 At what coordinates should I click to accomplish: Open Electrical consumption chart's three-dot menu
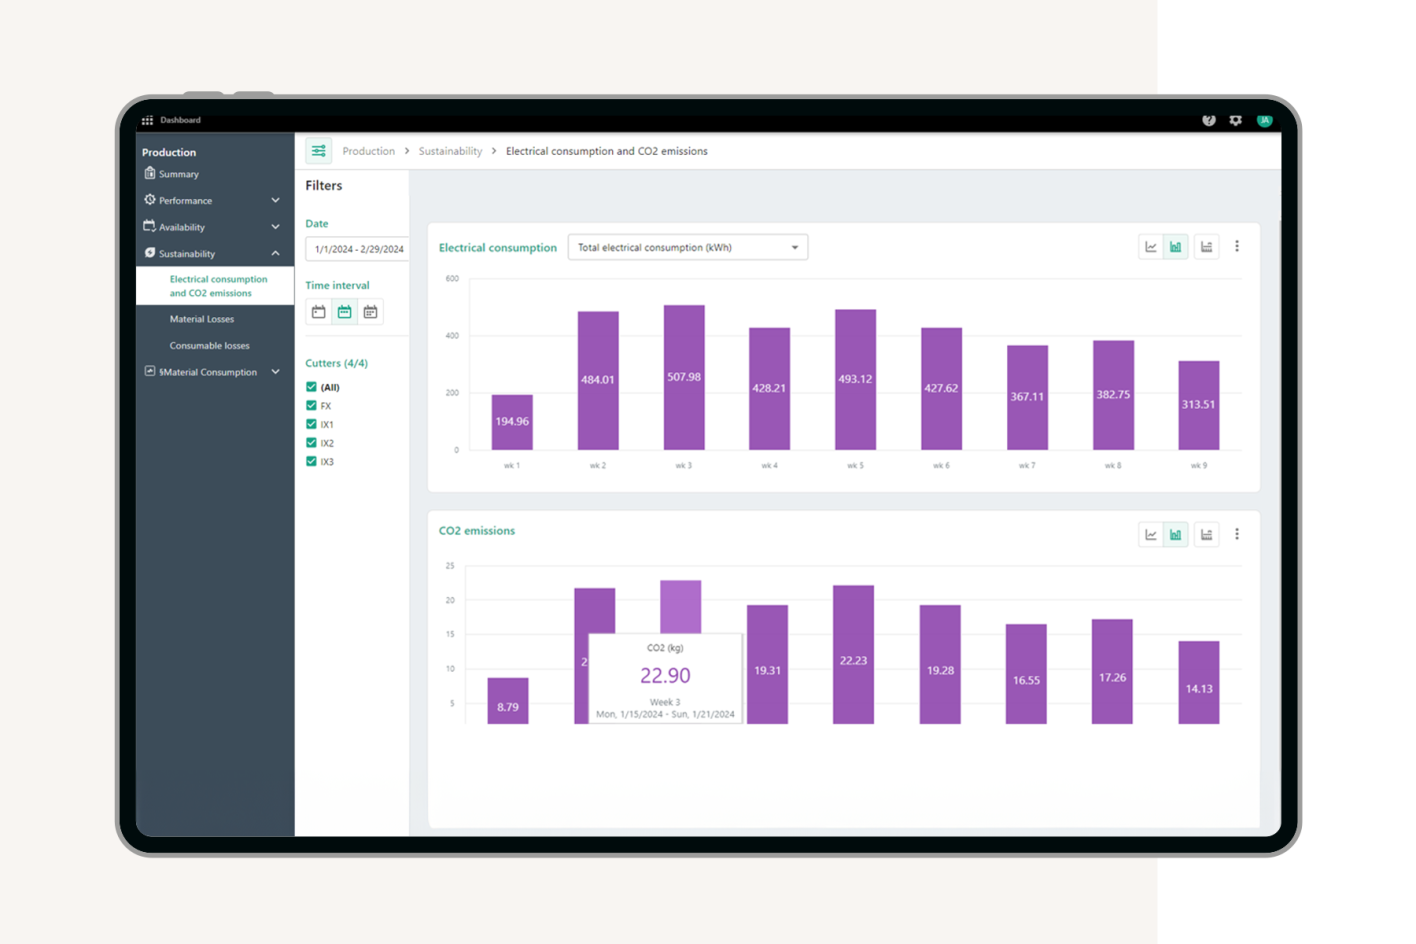pyautogui.click(x=1237, y=247)
